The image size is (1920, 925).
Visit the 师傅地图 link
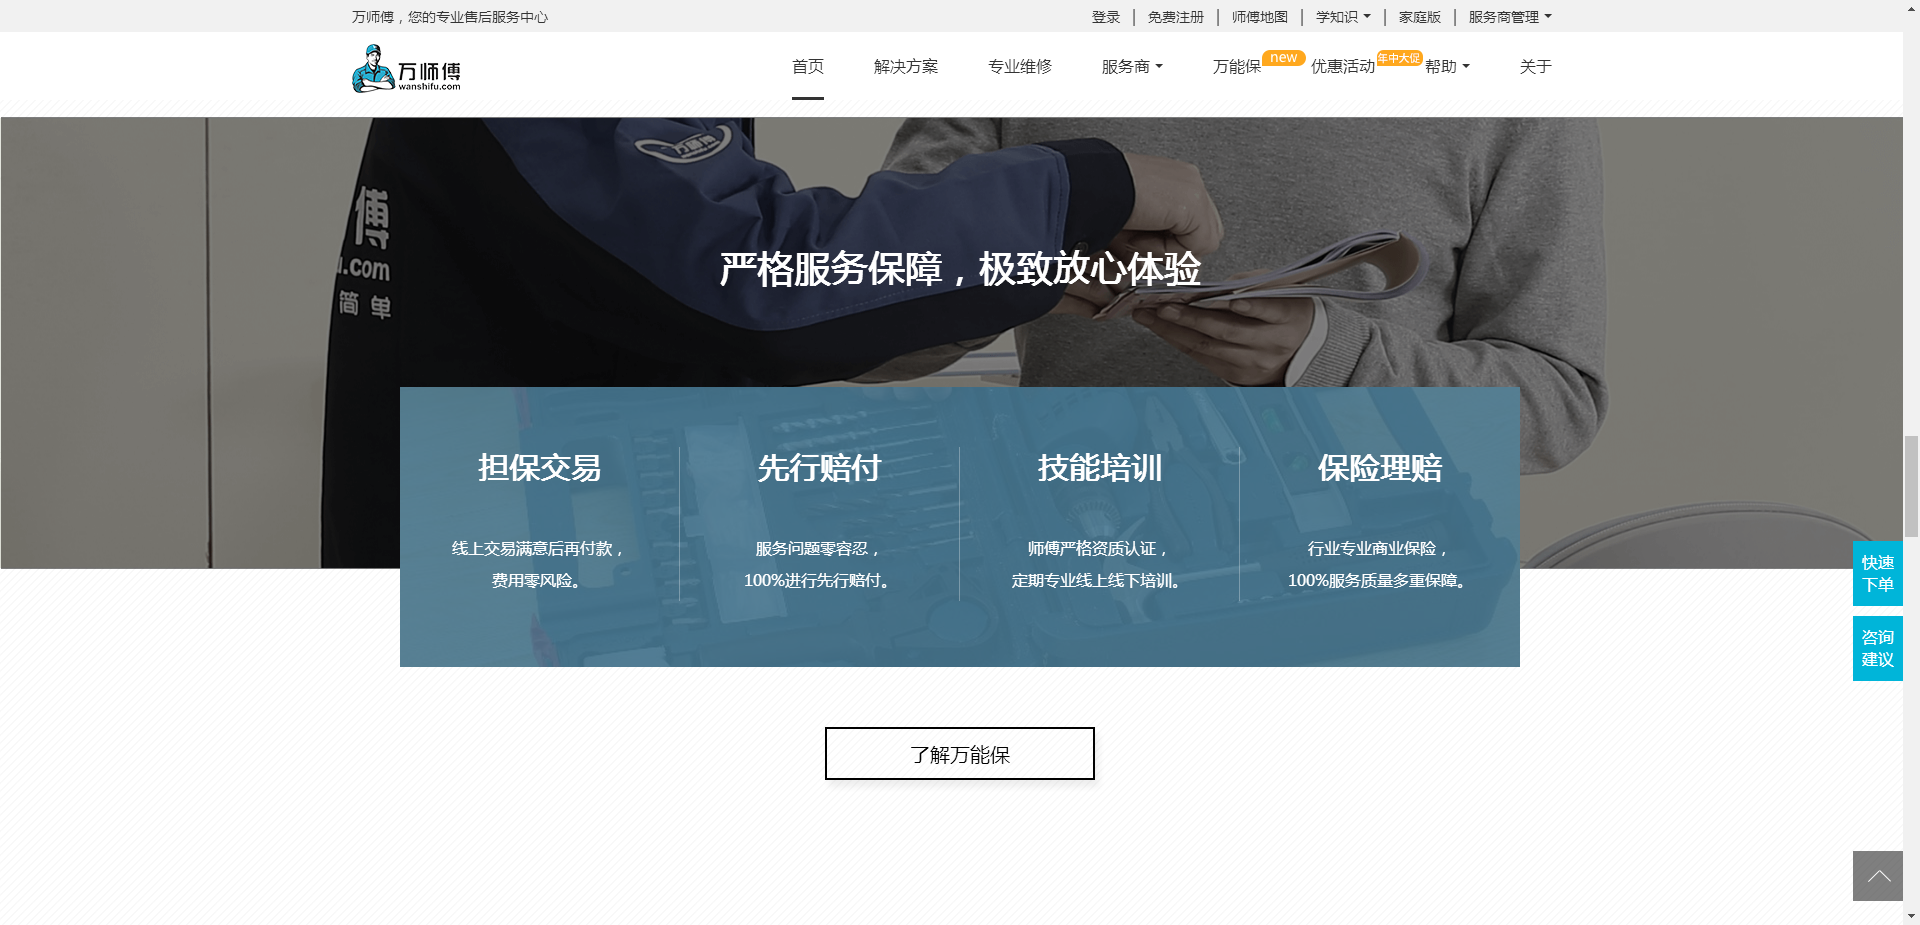pyautogui.click(x=1259, y=17)
